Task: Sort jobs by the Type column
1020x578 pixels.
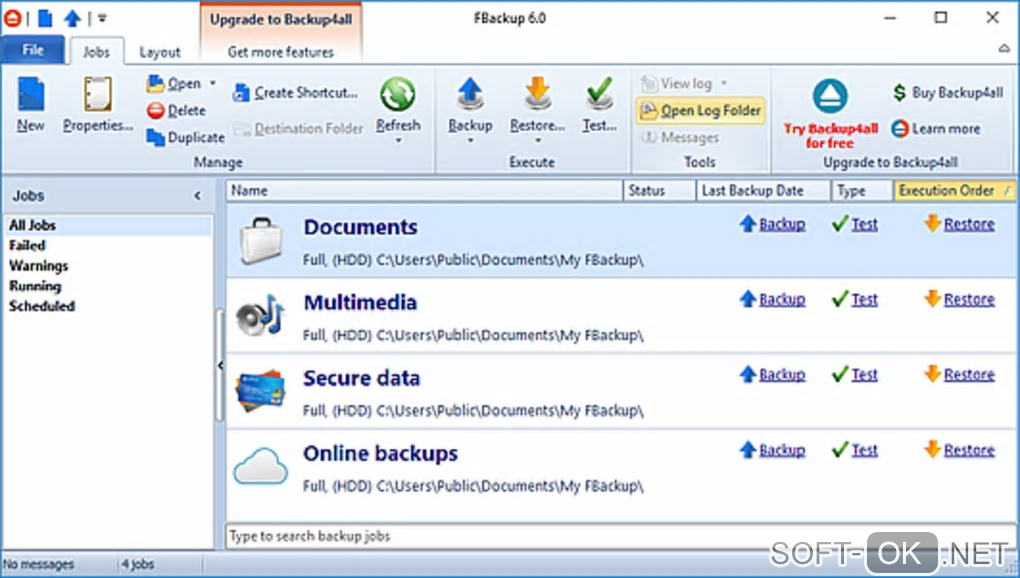Action: pos(862,190)
